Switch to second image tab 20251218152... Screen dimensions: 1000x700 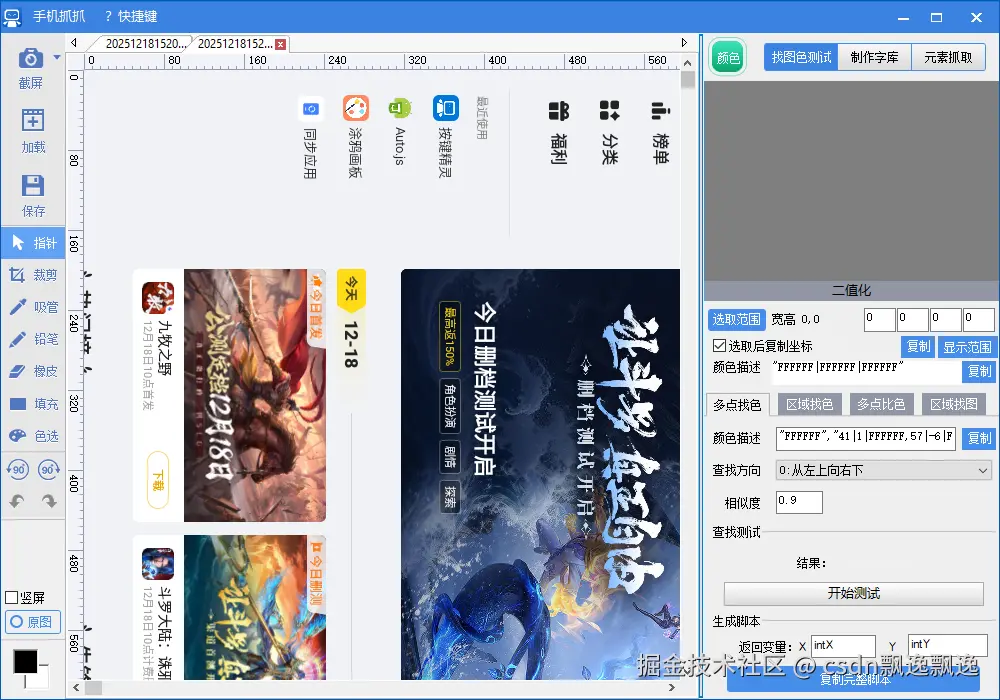[x=233, y=43]
